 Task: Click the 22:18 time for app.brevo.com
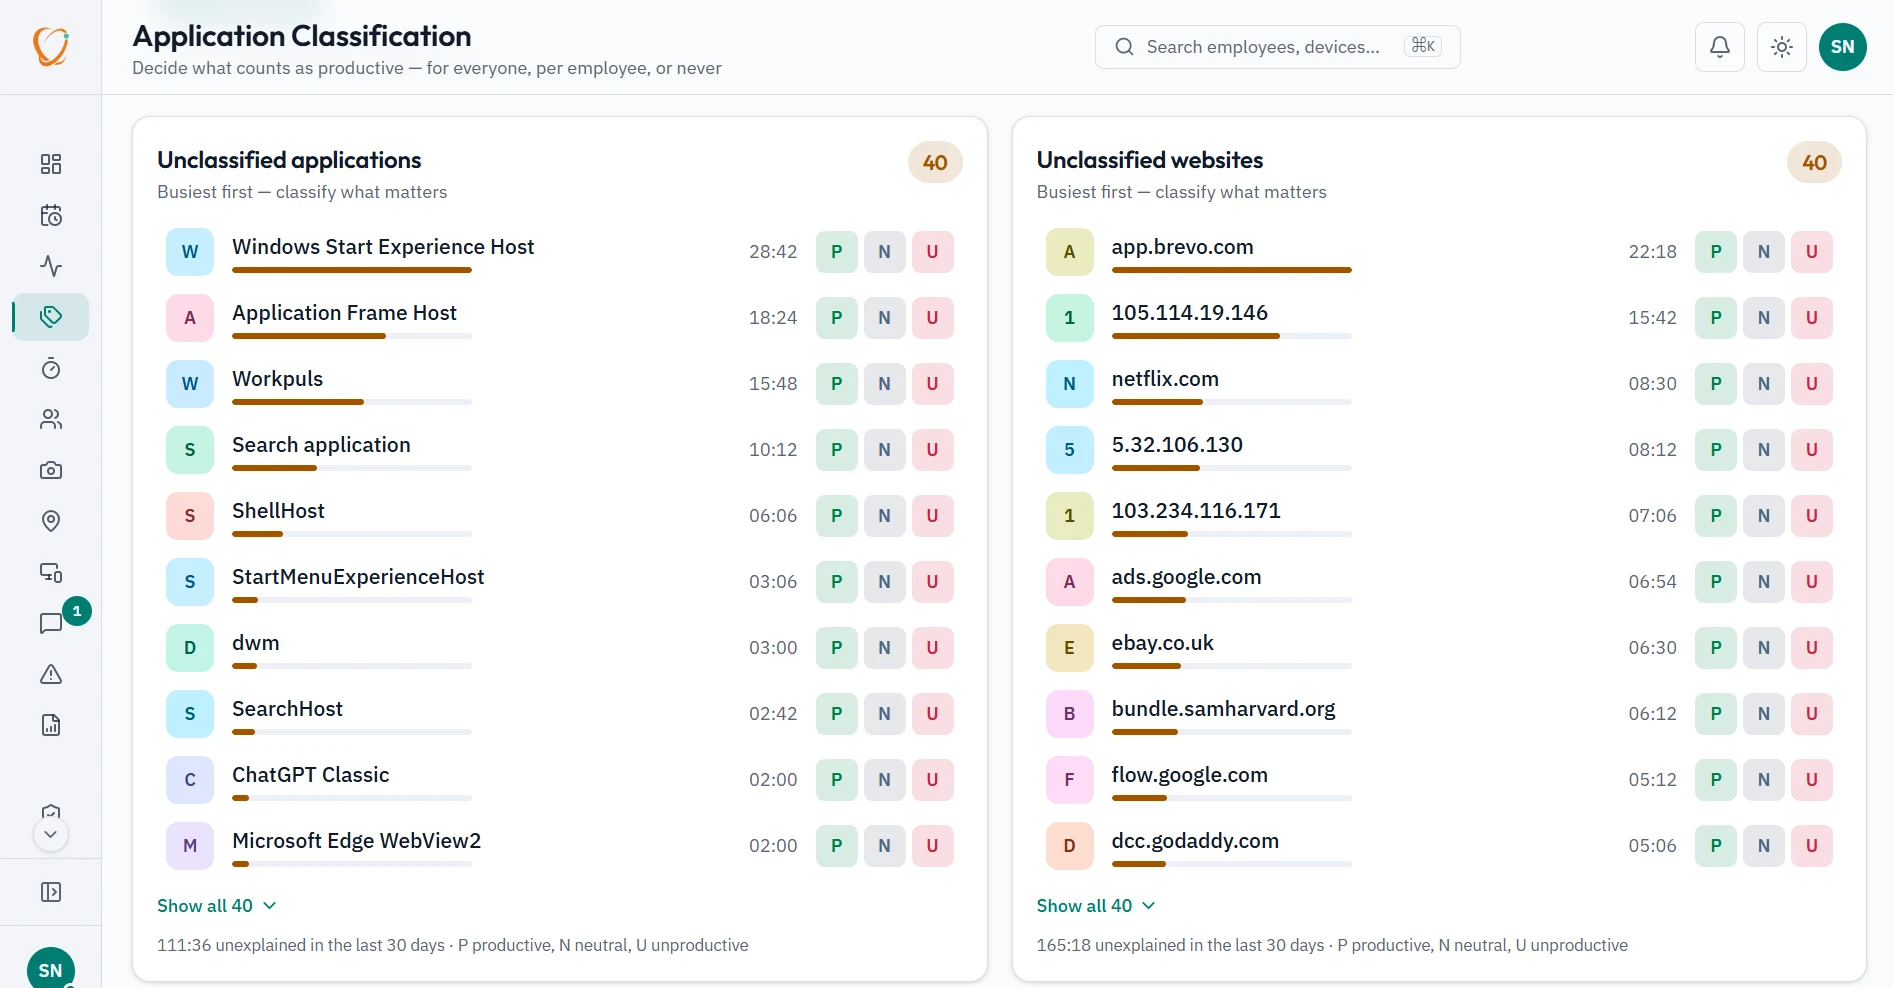click(1652, 252)
